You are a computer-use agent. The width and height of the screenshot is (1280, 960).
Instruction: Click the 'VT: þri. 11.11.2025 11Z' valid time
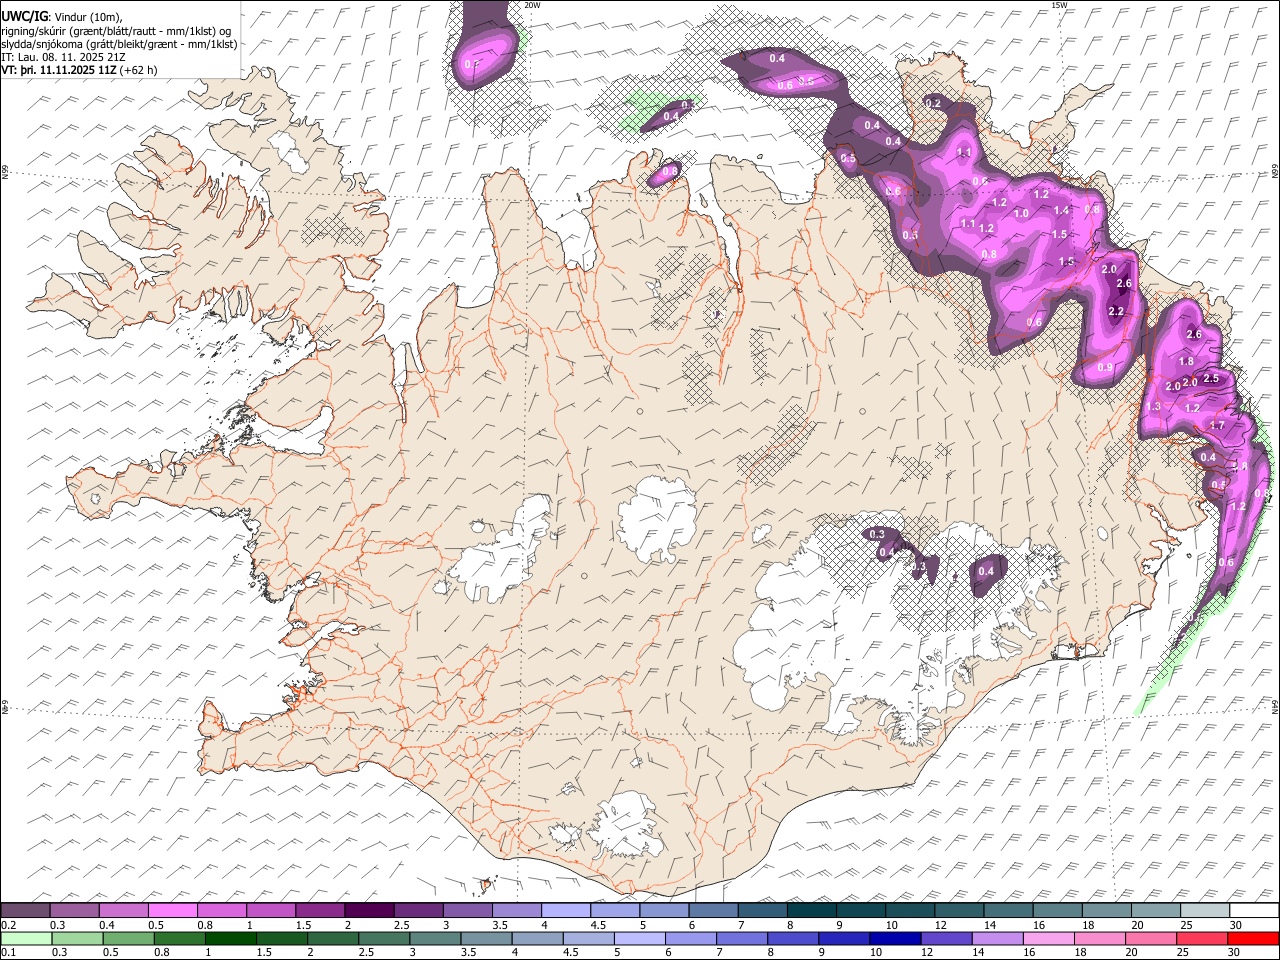(x=59, y=70)
